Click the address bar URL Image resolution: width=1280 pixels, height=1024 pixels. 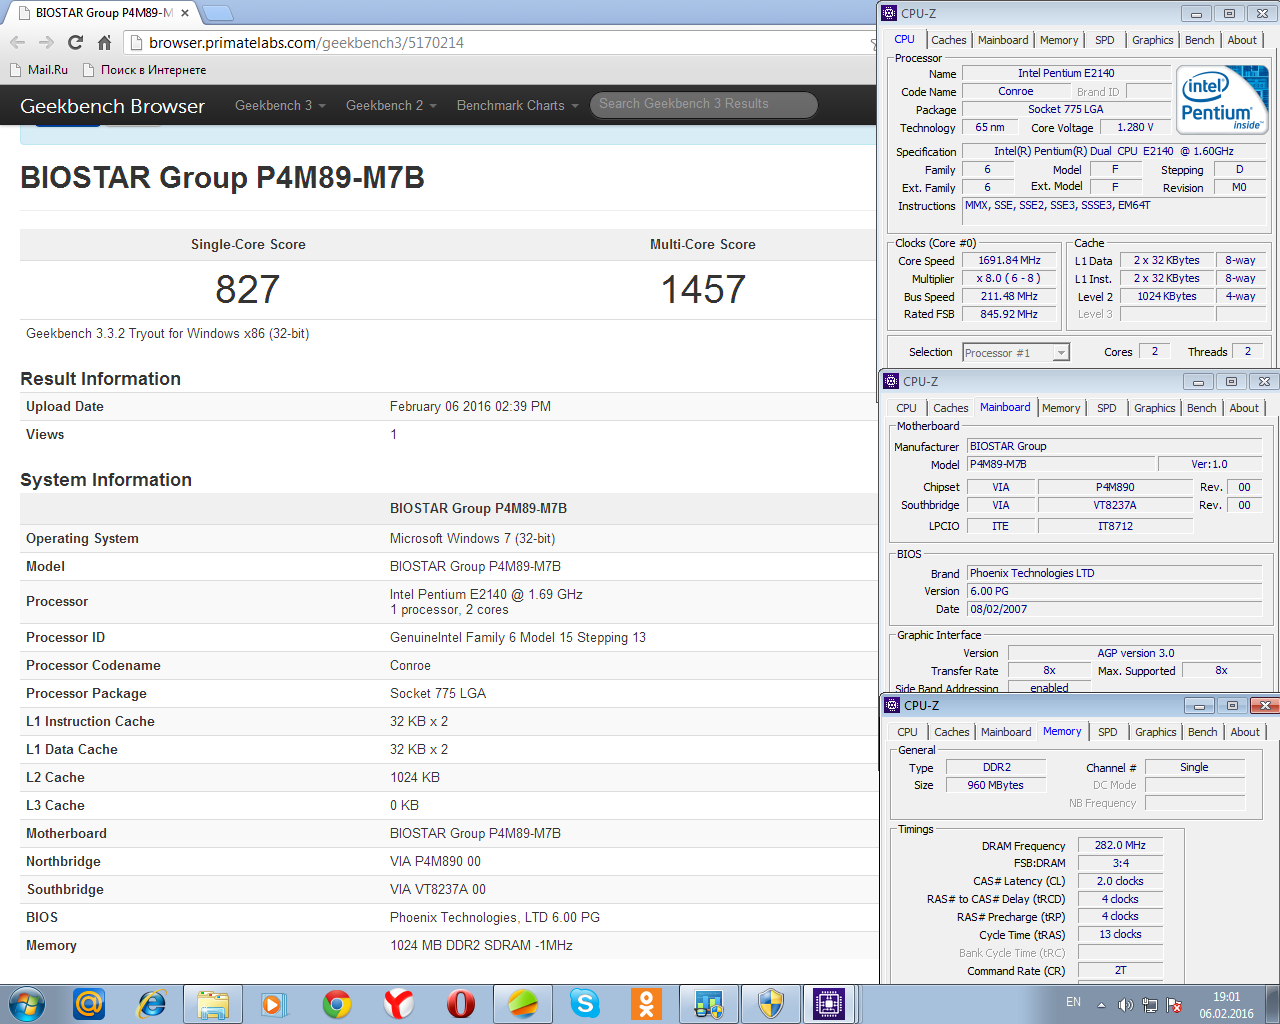(x=306, y=42)
